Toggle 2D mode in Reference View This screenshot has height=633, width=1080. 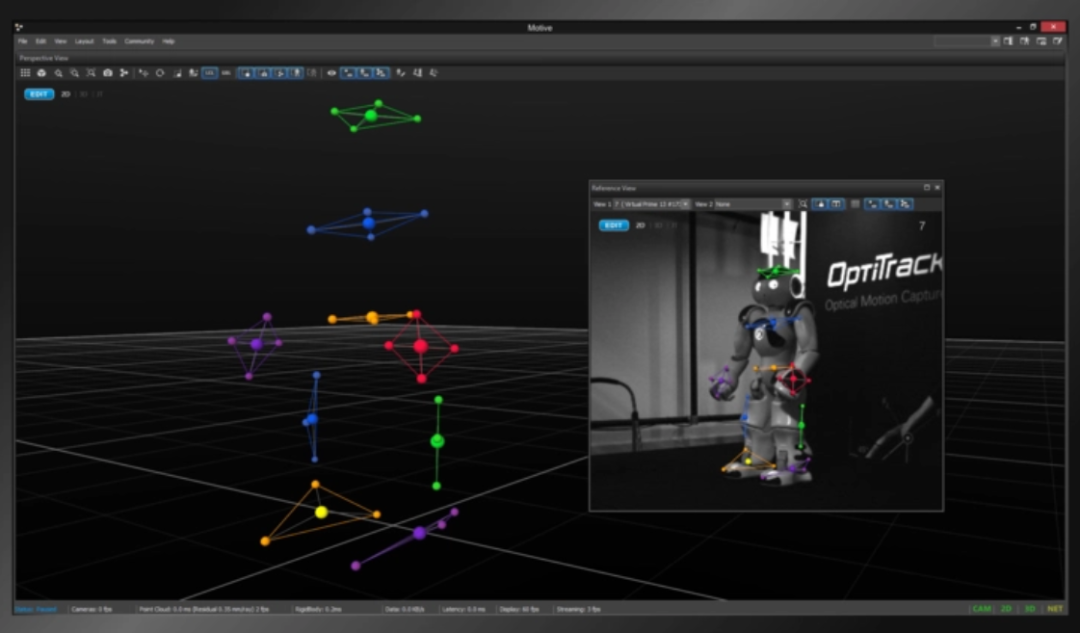[x=640, y=226]
